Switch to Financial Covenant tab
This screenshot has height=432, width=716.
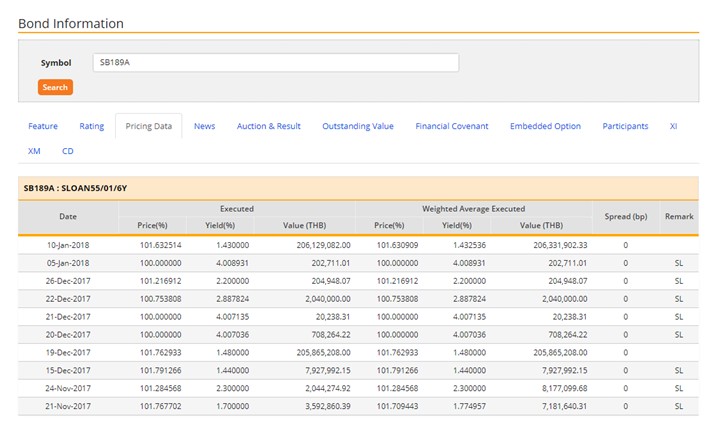click(x=451, y=126)
